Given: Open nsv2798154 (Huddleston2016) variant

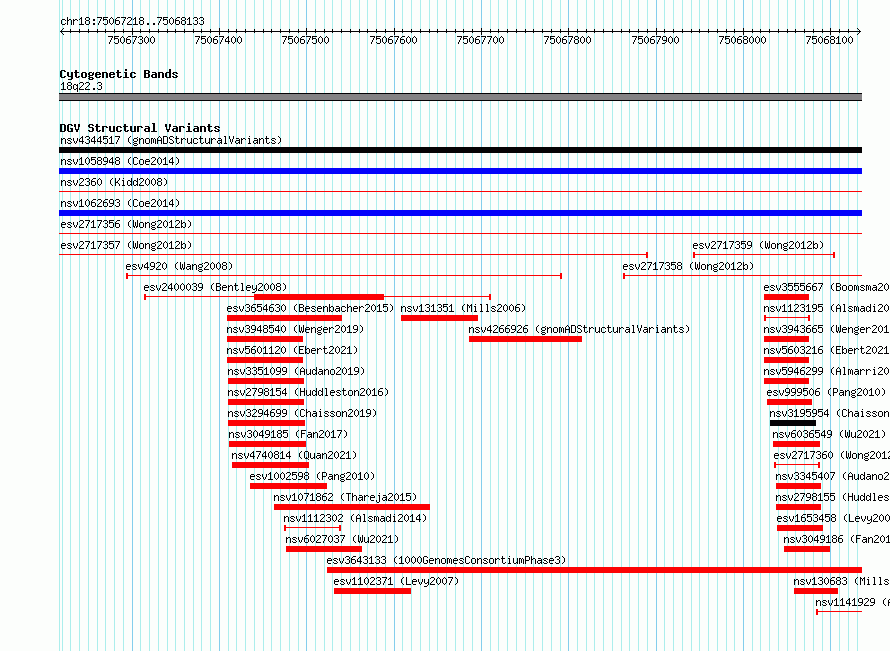Looking at the screenshot, I should (308, 392).
